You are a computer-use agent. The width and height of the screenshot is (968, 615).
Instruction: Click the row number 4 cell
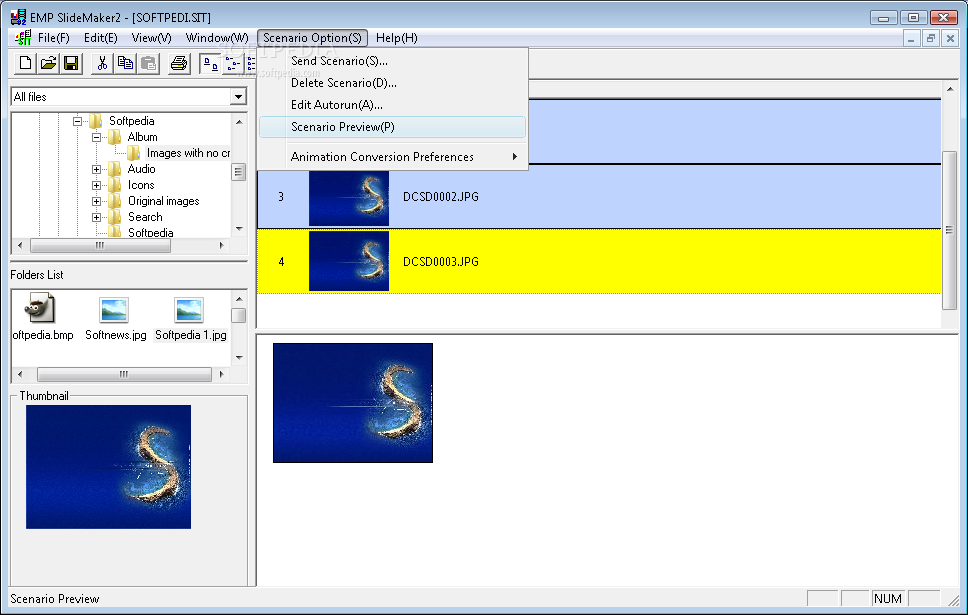[282, 262]
